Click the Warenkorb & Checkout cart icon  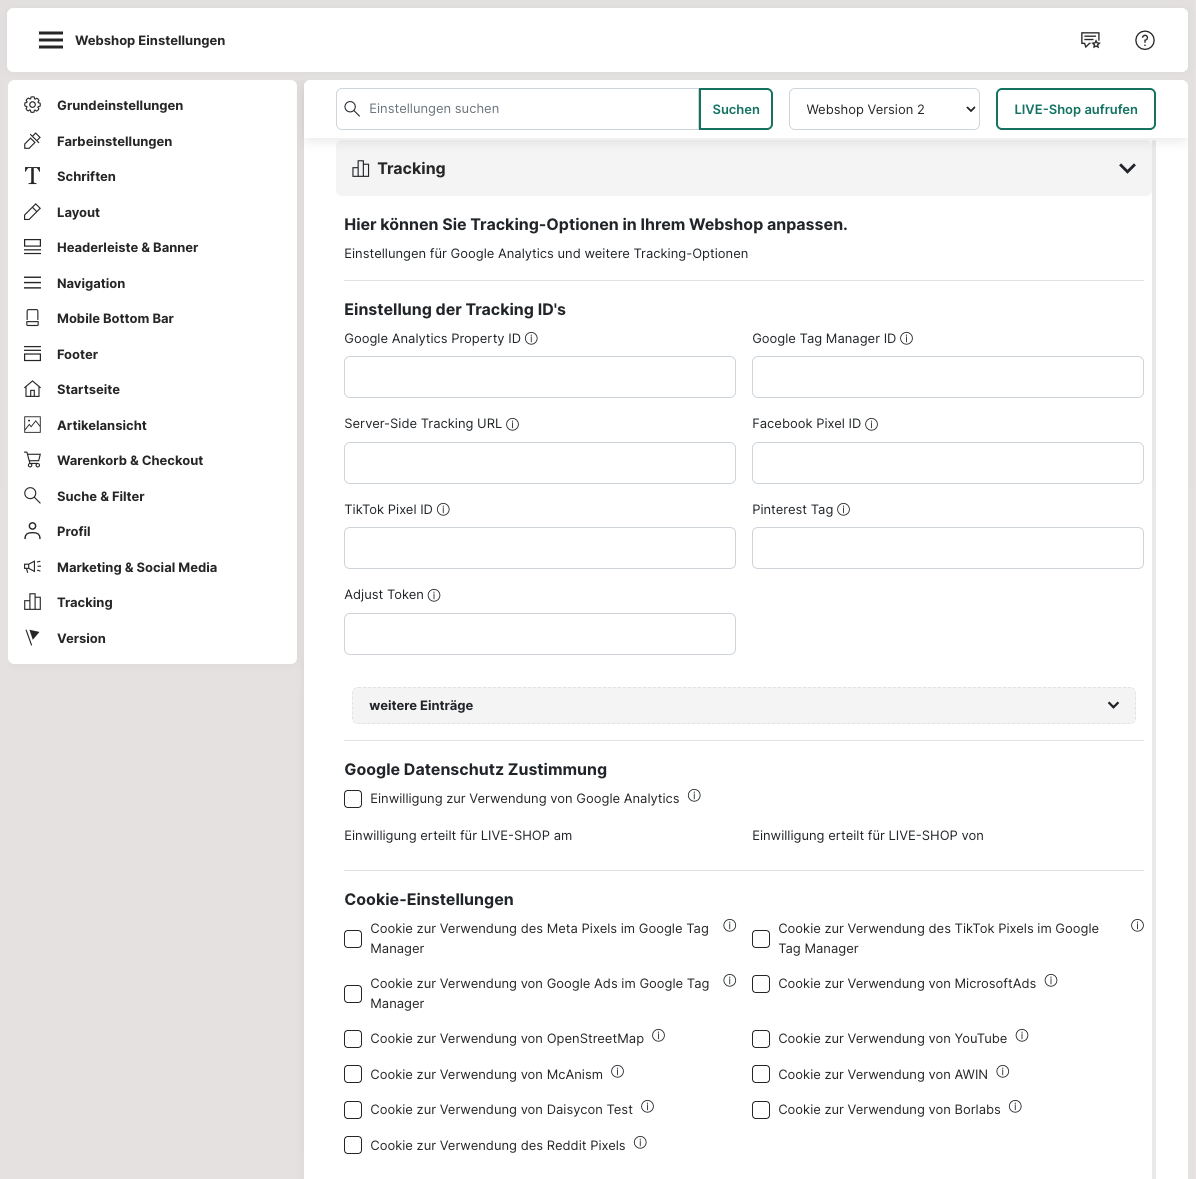click(x=33, y=460)
